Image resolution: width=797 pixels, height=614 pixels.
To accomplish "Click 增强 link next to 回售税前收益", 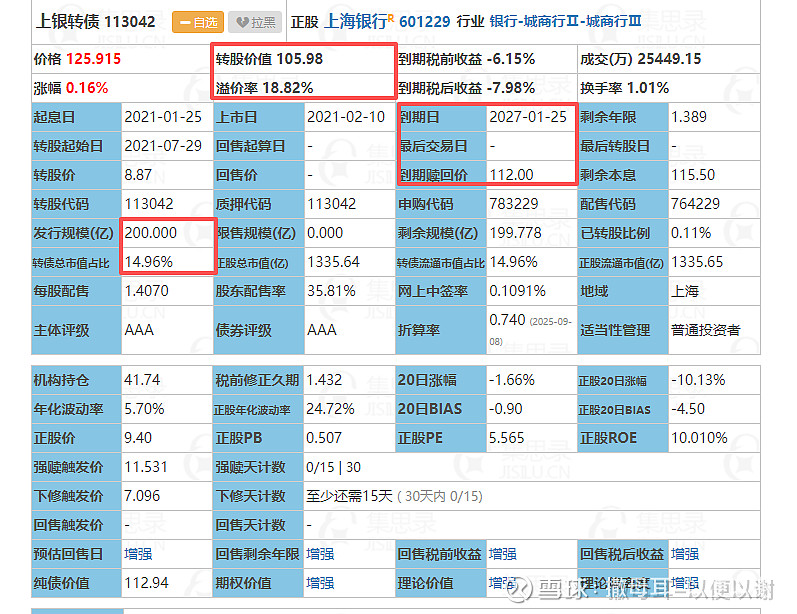I will click(x=503, y=554).
